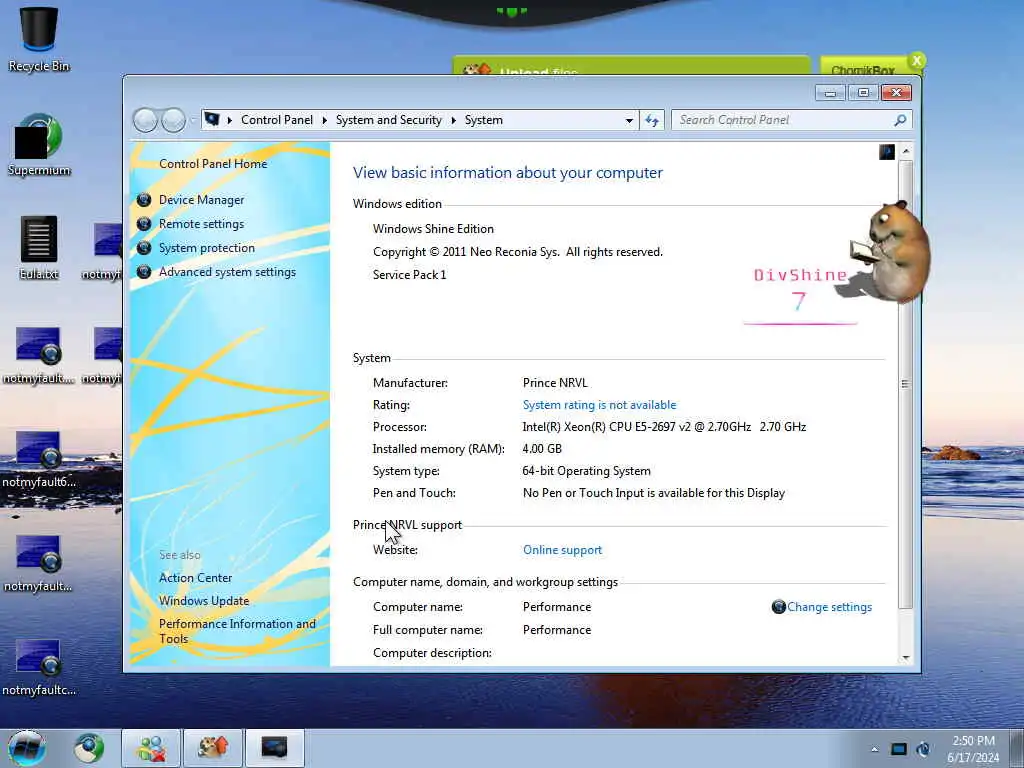1024x768 pixels.
Task: Click the Prince NRVL manufacturer value
Action: pyautogui.click(x=555, y=383)
